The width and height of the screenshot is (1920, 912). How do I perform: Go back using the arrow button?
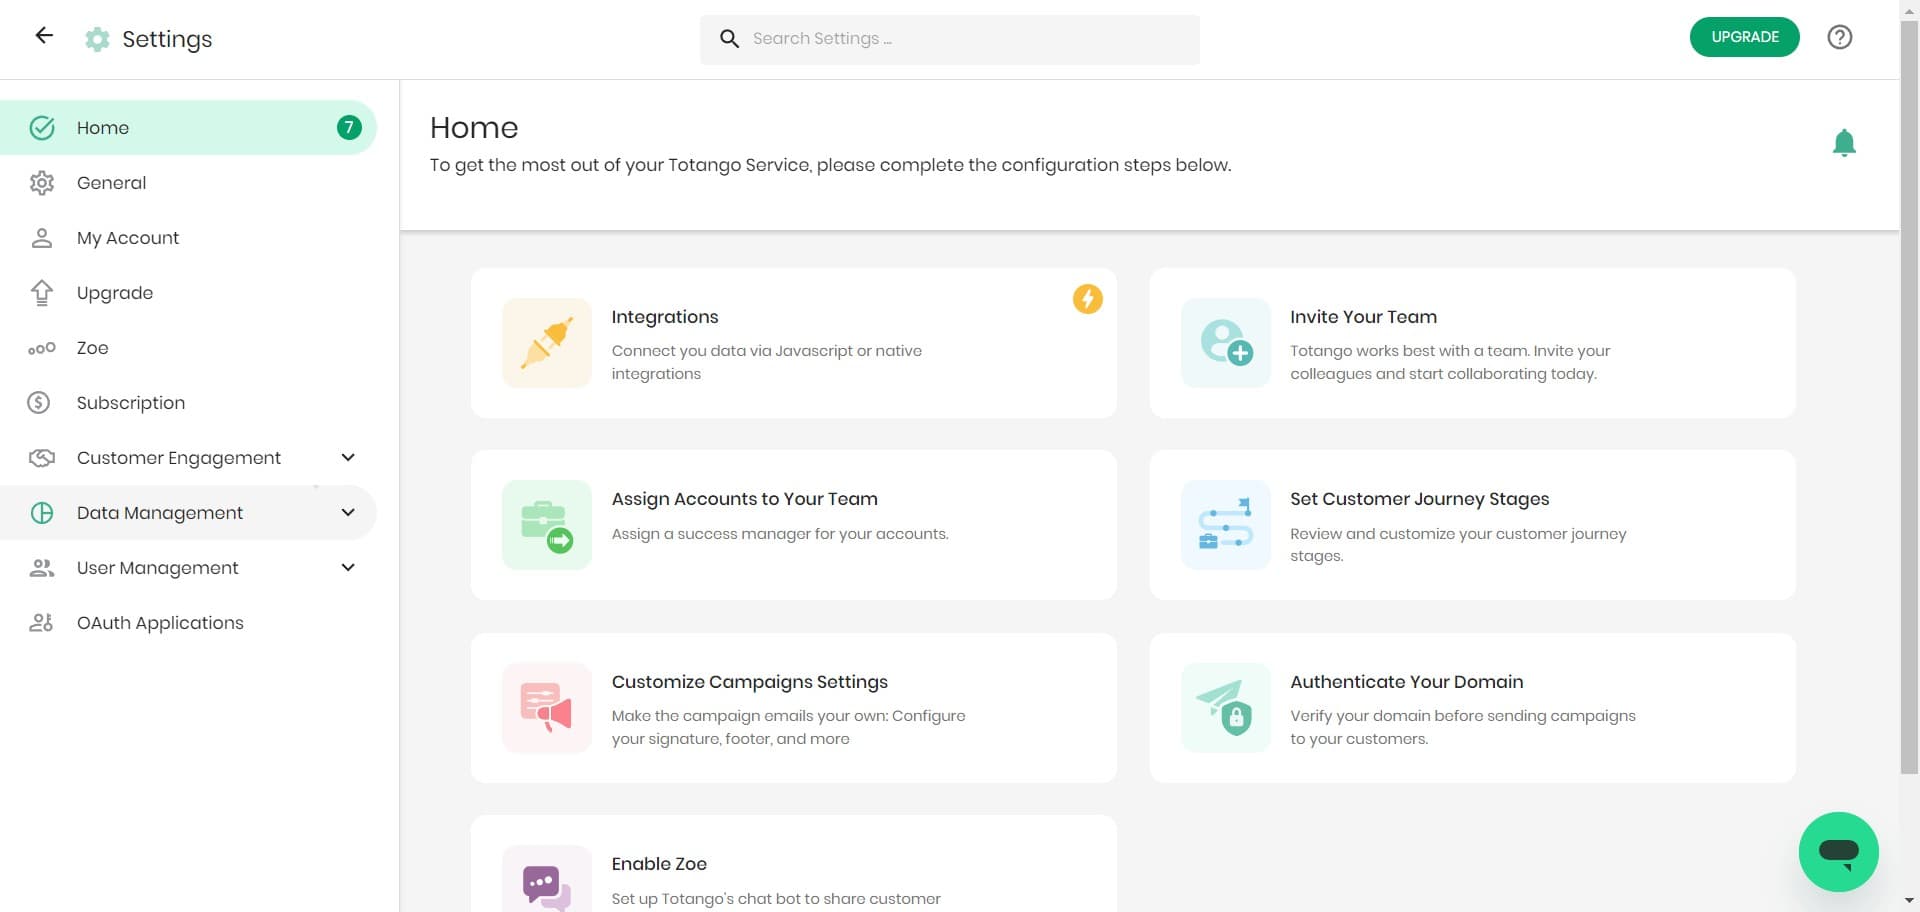click(x=43, y=35)
